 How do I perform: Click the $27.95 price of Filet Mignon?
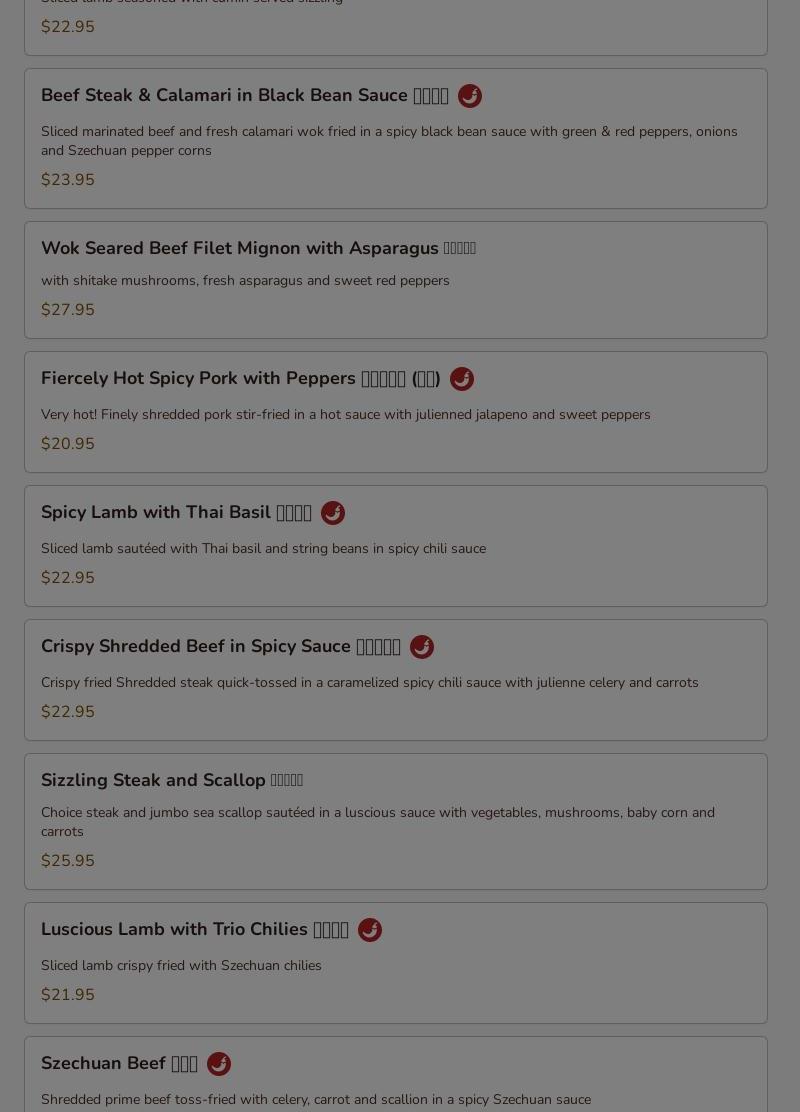pyautogui.click(x=67, y=310)
